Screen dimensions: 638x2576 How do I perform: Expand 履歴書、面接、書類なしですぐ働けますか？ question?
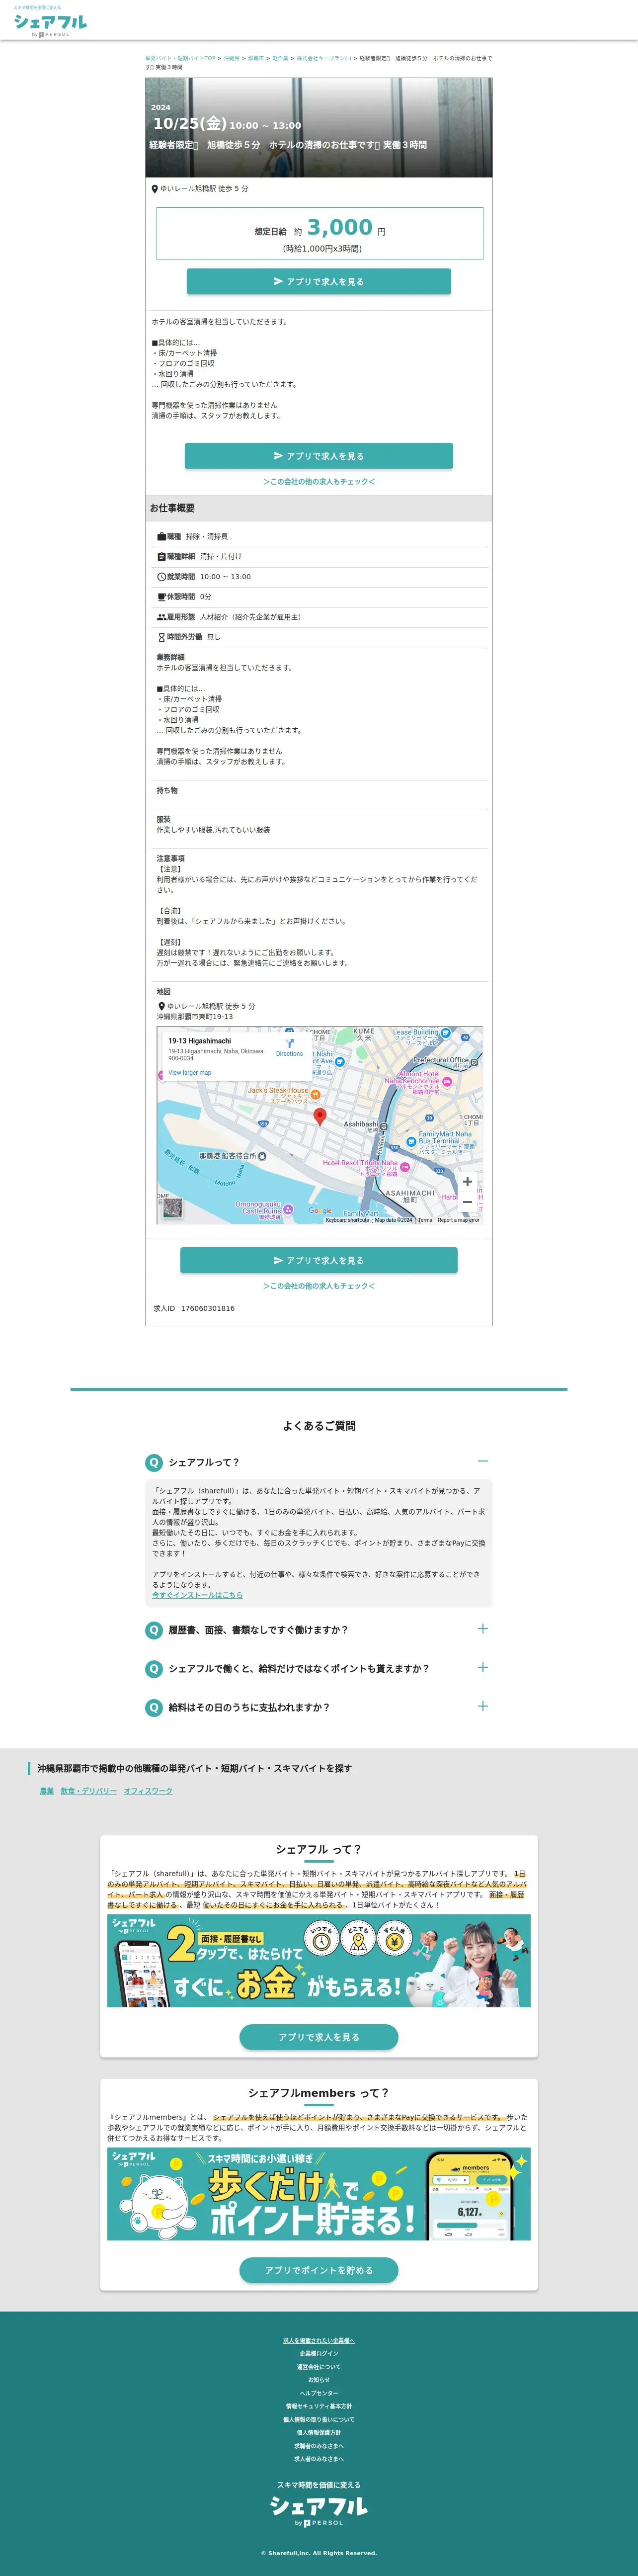pos(319,1630)
